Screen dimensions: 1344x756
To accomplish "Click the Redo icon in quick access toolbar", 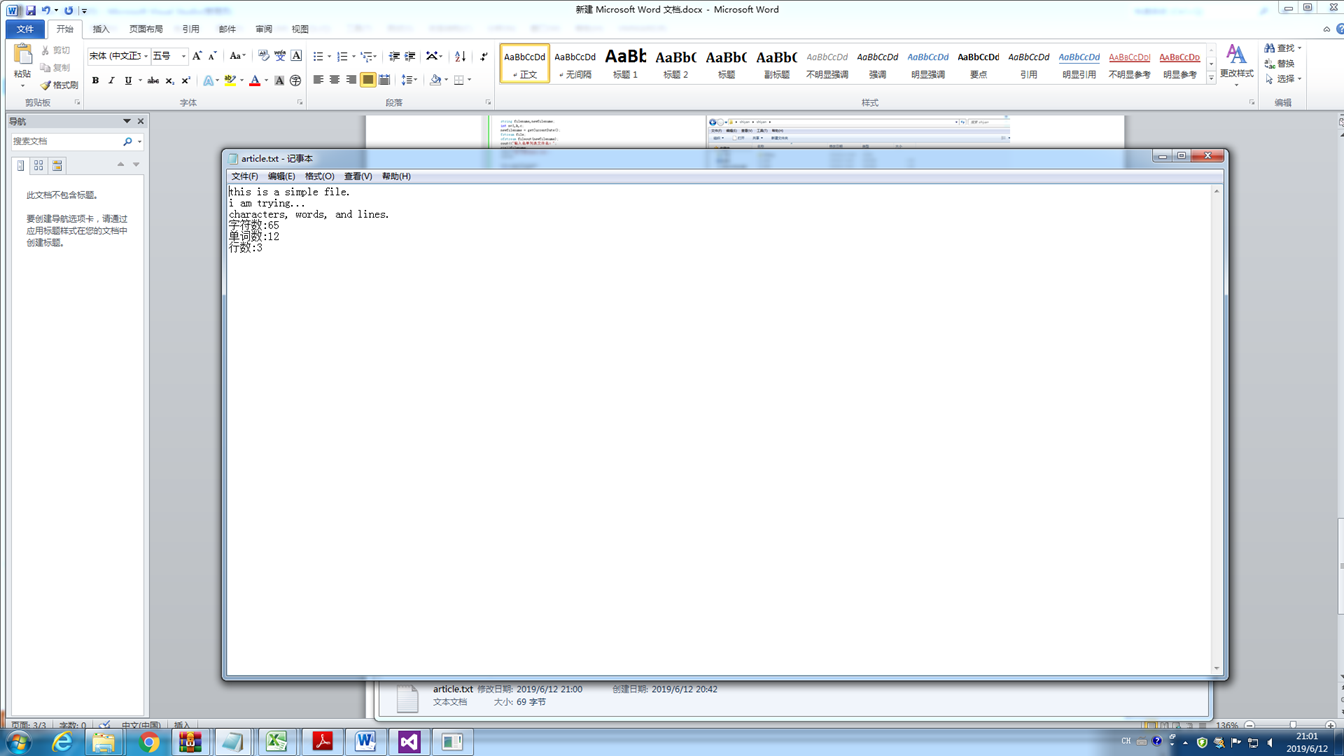I will (69, 10).
